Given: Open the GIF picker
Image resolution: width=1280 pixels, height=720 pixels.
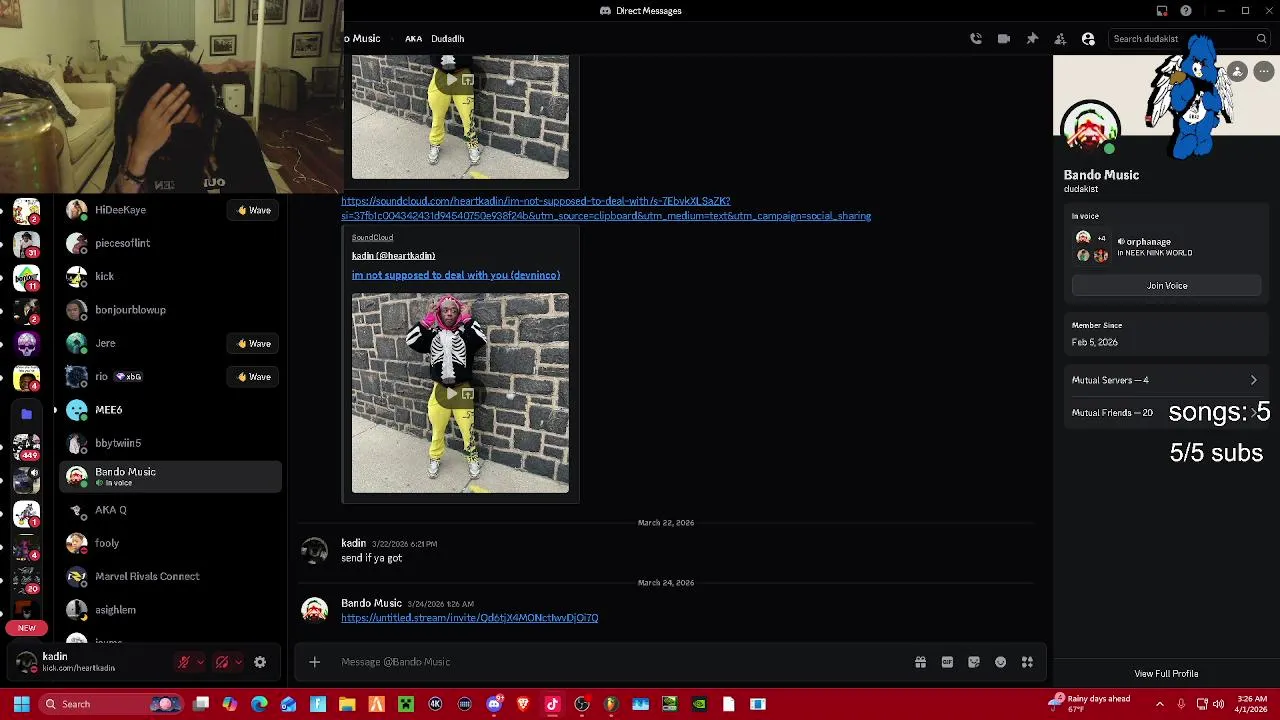Looking at the screenshot, I should click(947, 662).
